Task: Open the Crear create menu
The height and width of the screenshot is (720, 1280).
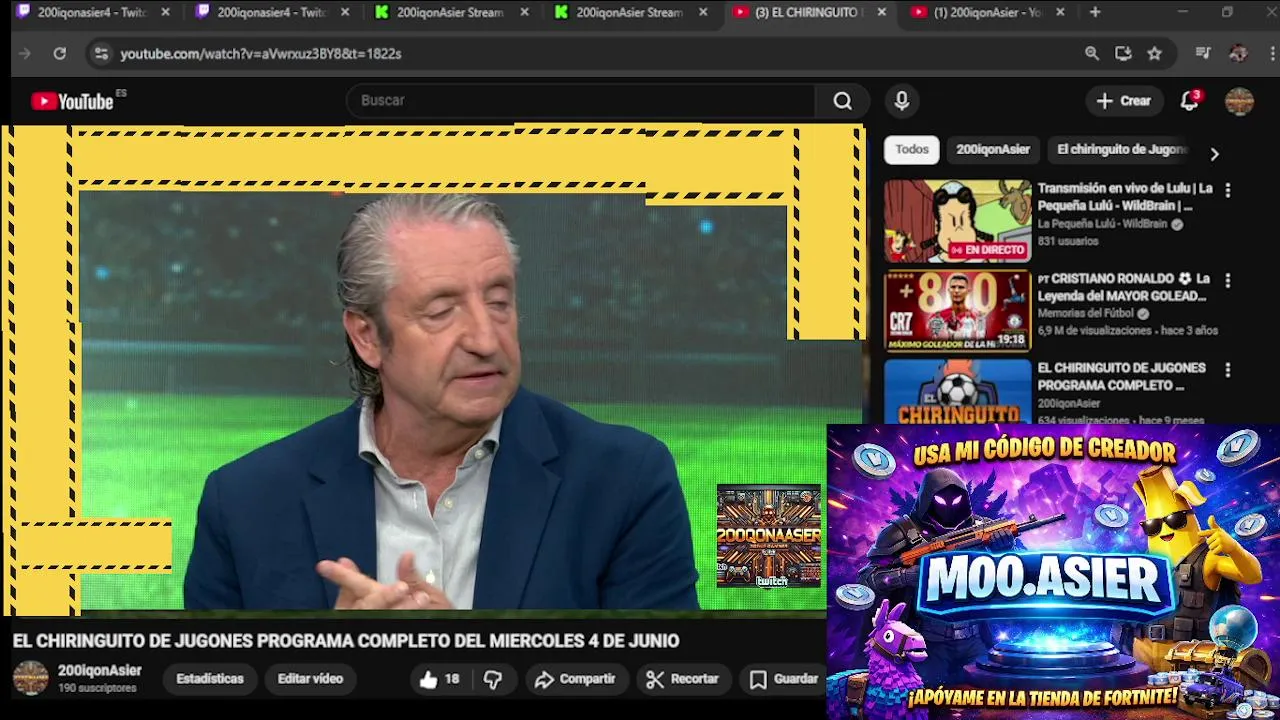Action: click(1123, 101)
